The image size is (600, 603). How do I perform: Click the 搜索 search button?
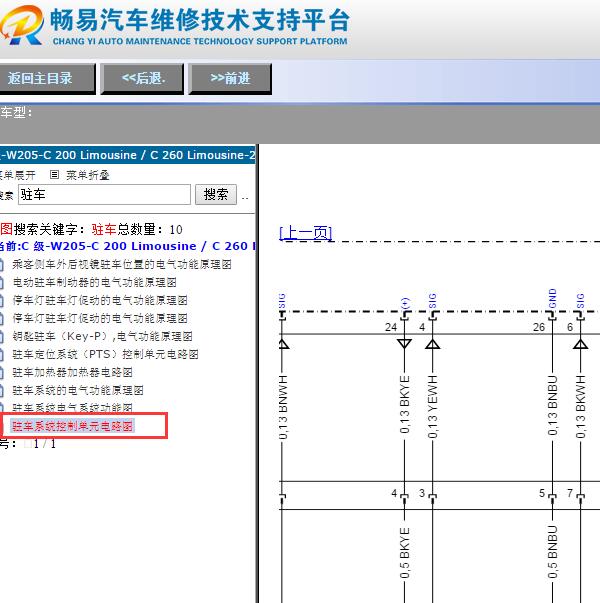coord(216,195)
